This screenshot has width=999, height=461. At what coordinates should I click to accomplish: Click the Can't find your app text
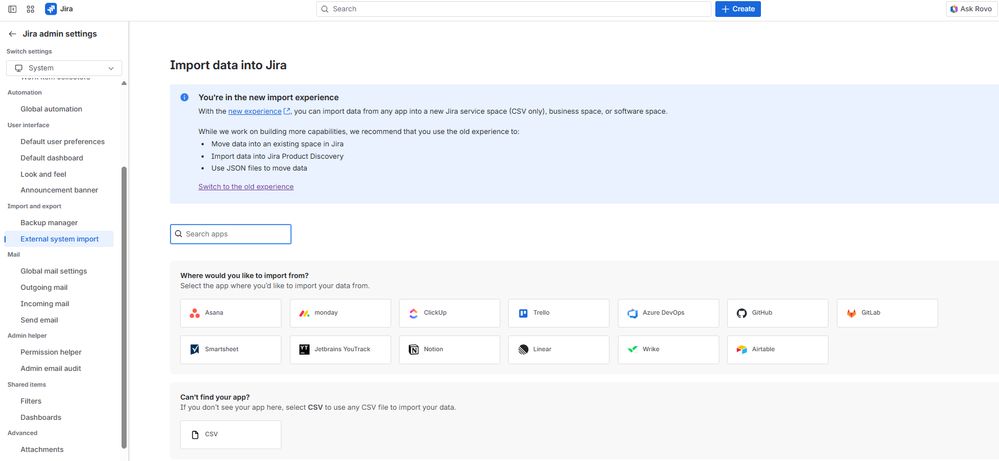point(215,397)
